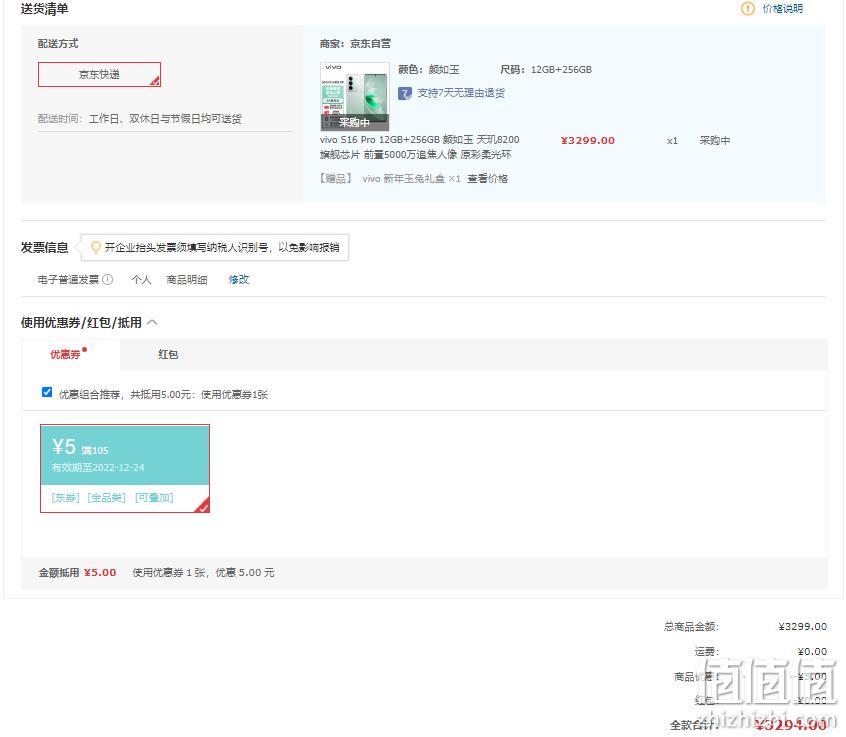The image size is (846, 737).
Task: Collapse the 使用优惠券/红包/抵用 section
Action: pyautogui.click(x=153, y=322)
